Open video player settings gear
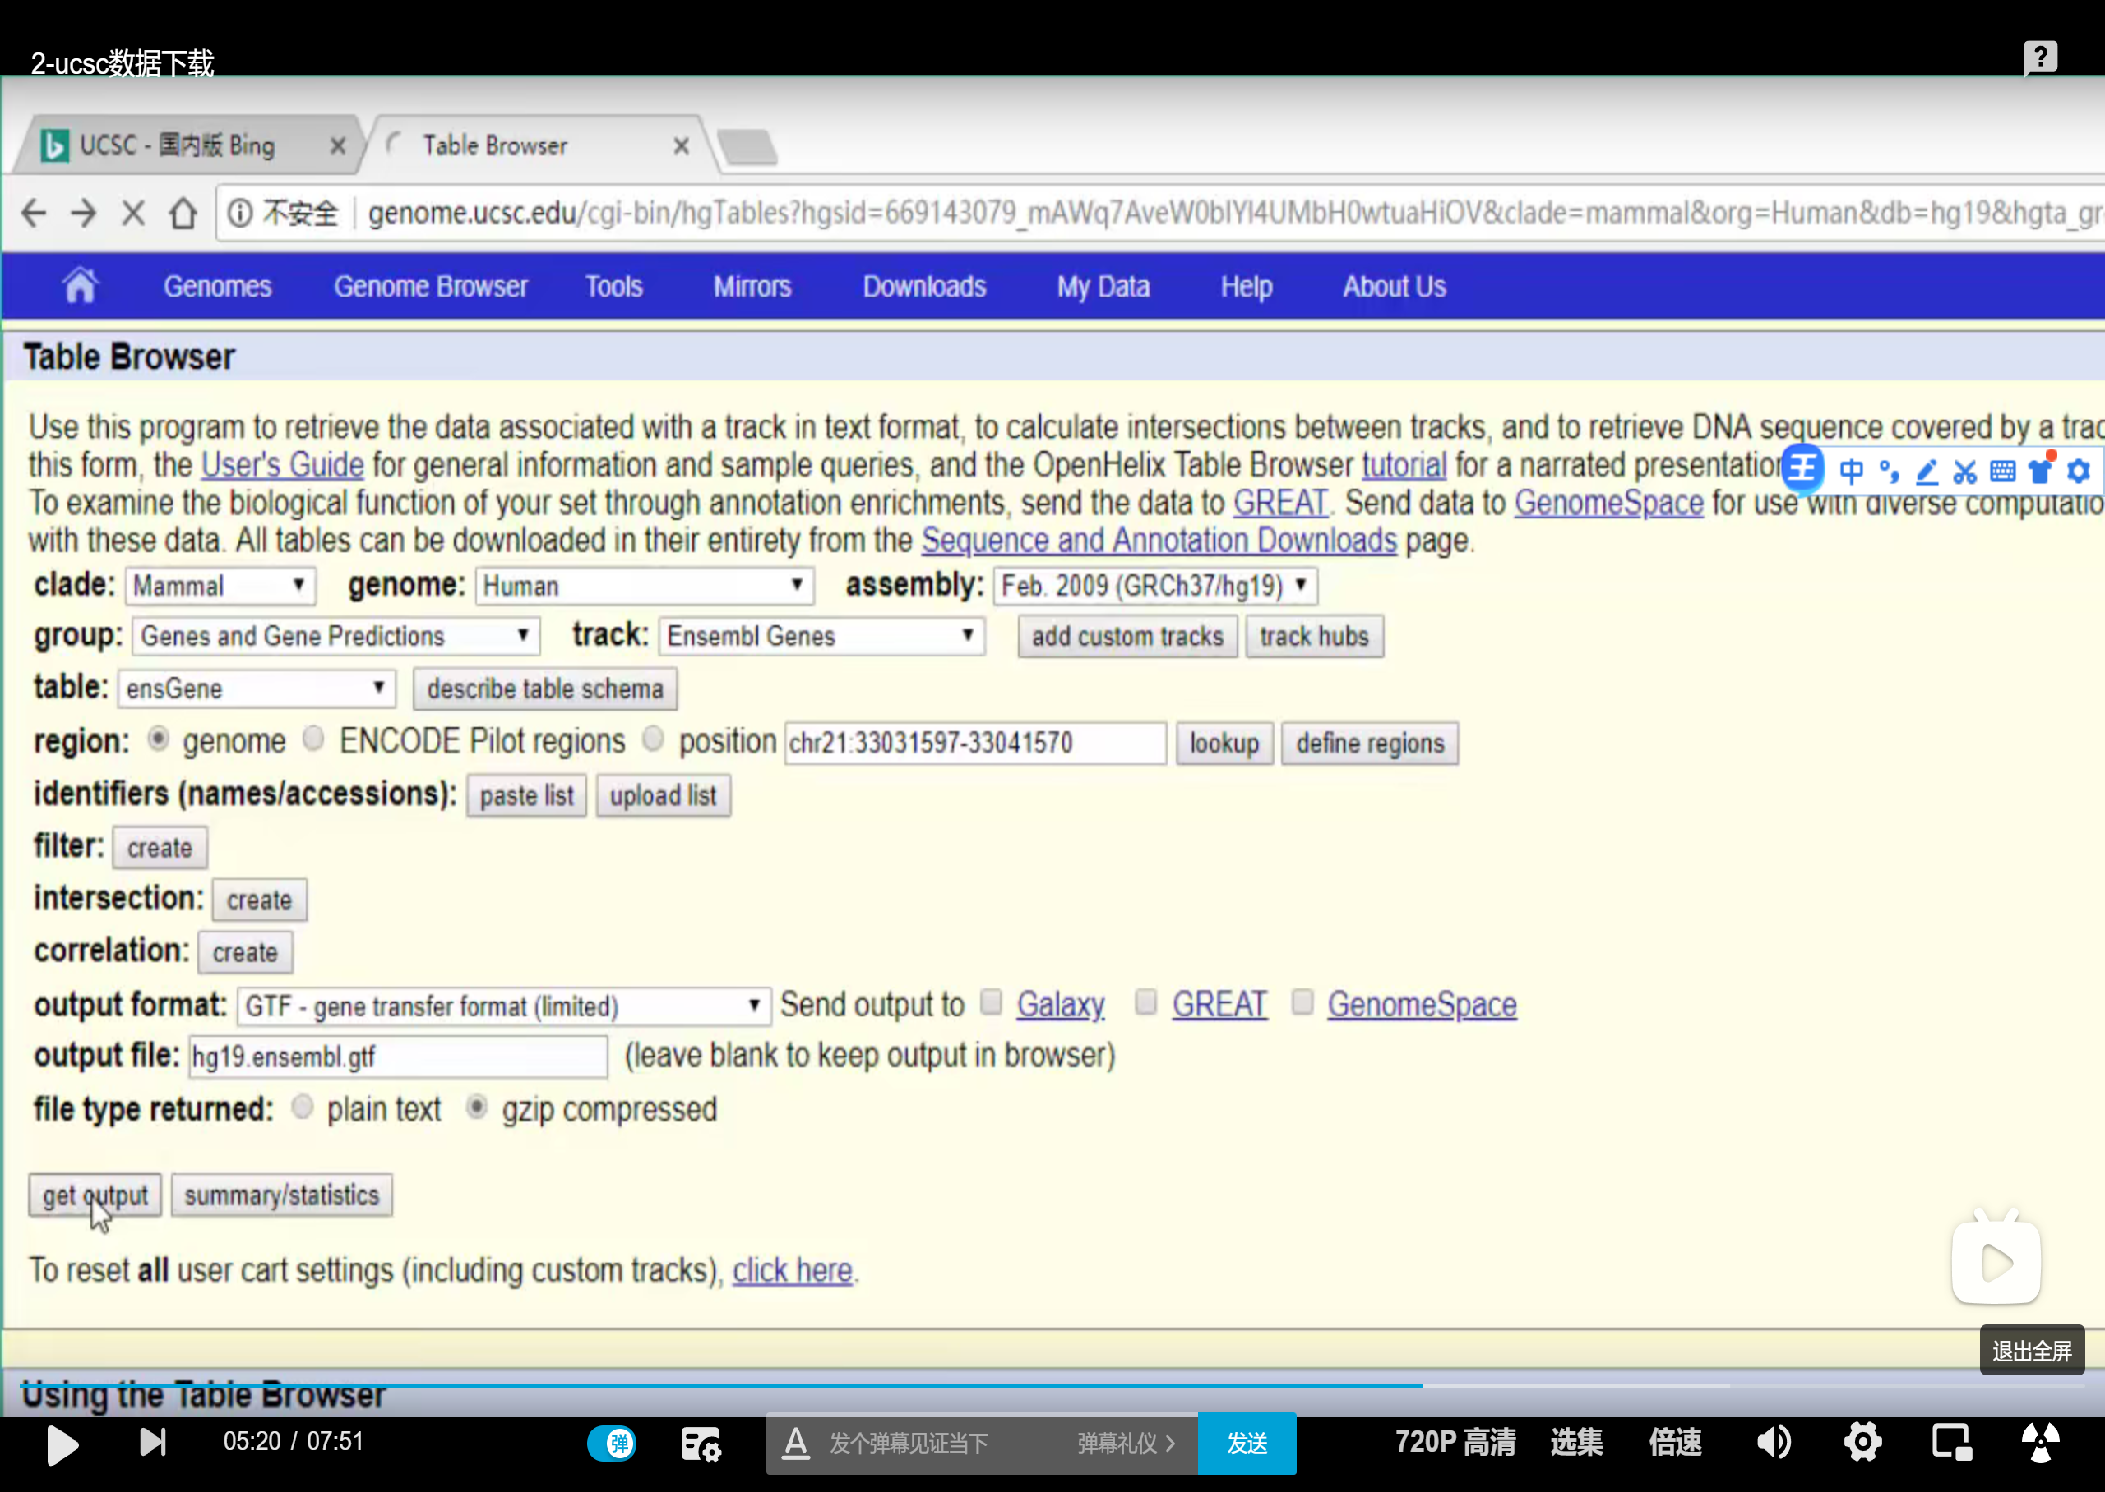This screenshot has height=1492, width=2105. point(1862,1442)
